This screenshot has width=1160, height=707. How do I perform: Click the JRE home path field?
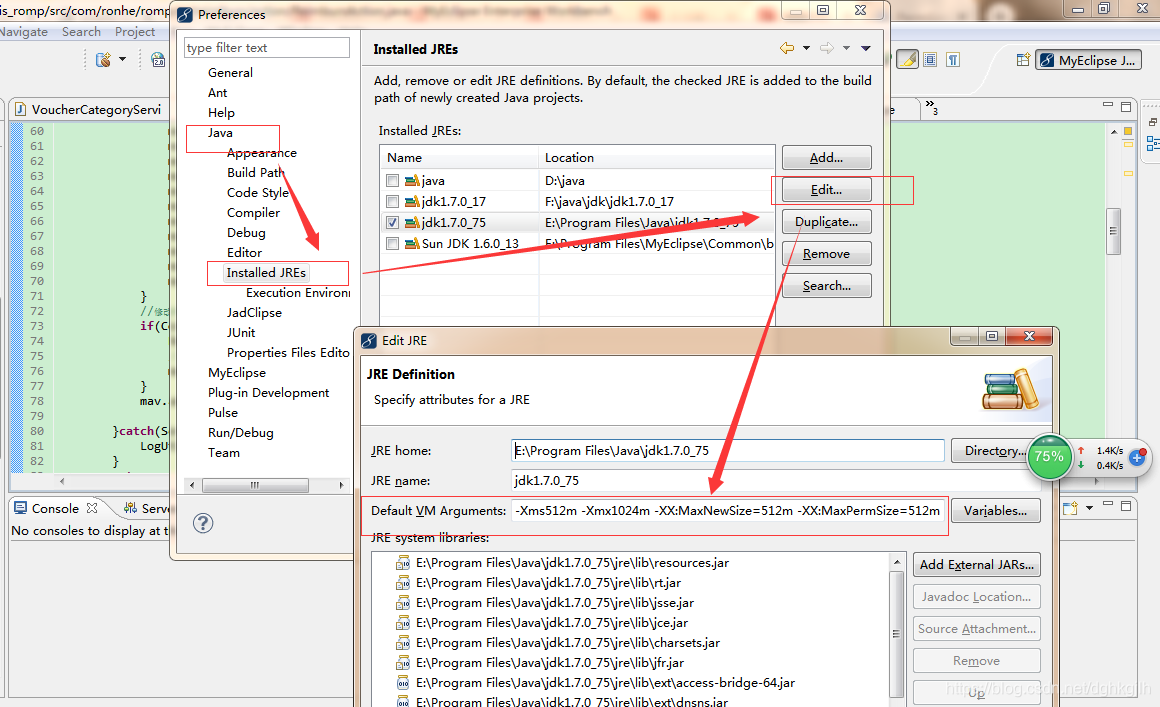[728, 450]
